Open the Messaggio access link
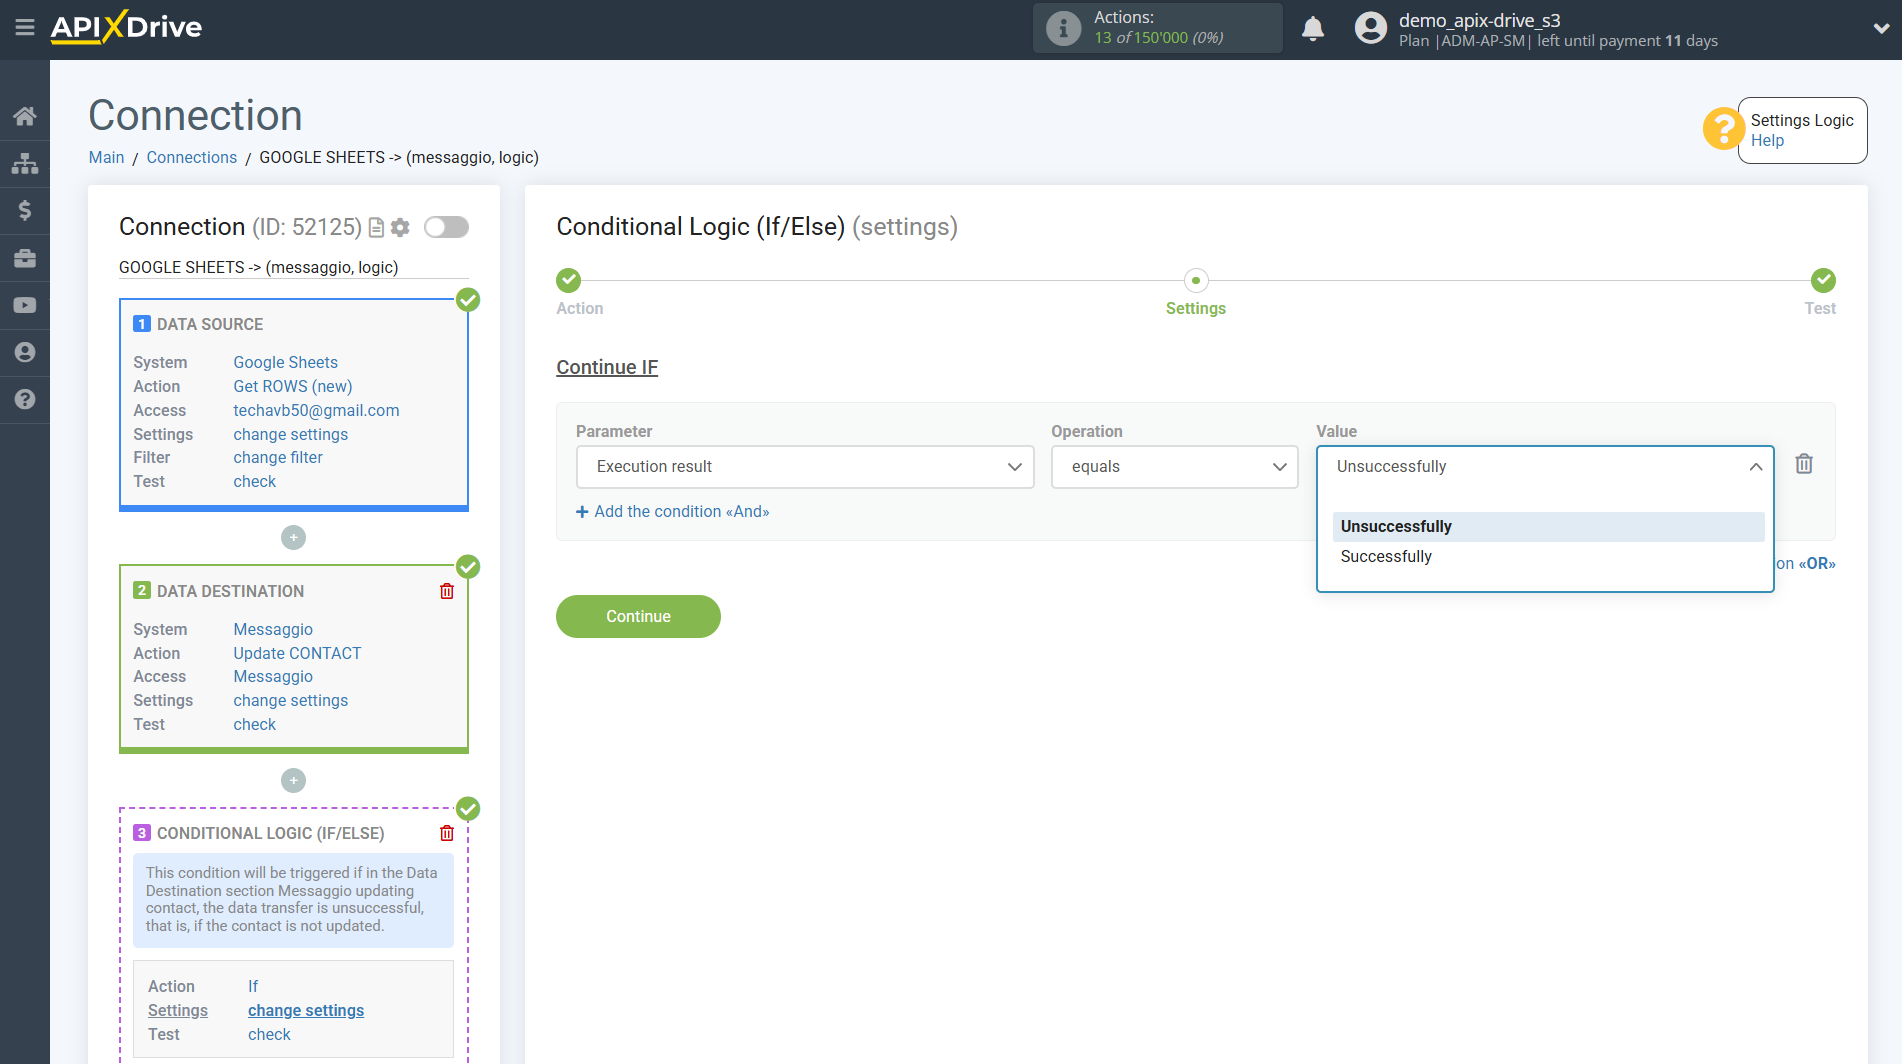This screenshot has width=1902, height=1064. (273, 676)
